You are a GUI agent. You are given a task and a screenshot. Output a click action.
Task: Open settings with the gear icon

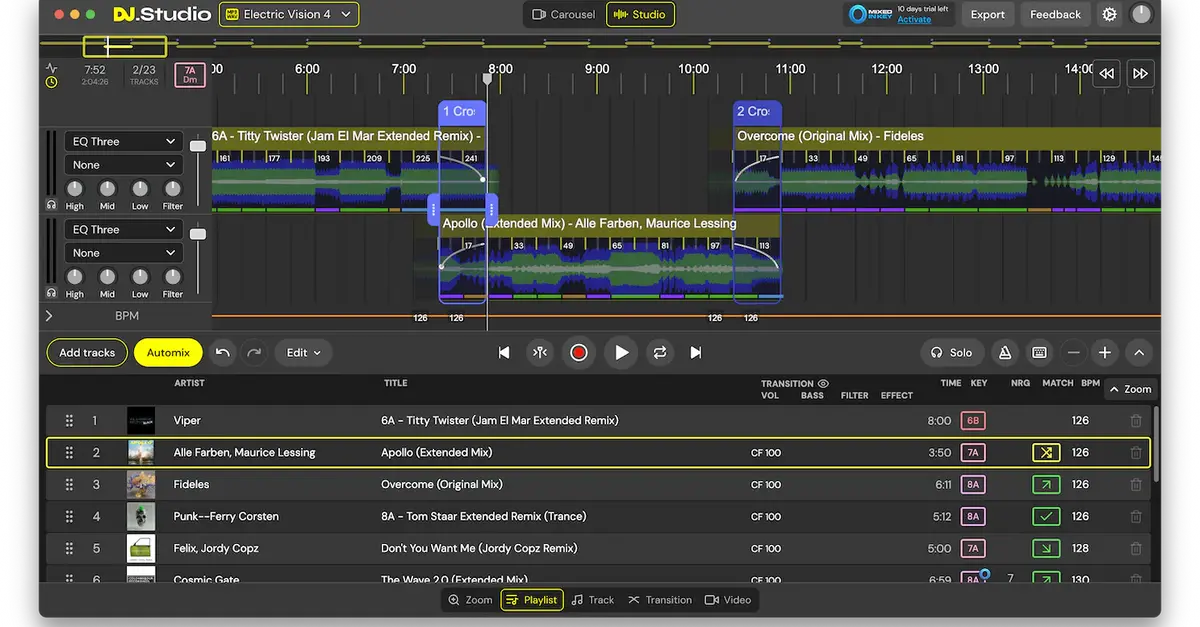click(x=1109, y=14)
